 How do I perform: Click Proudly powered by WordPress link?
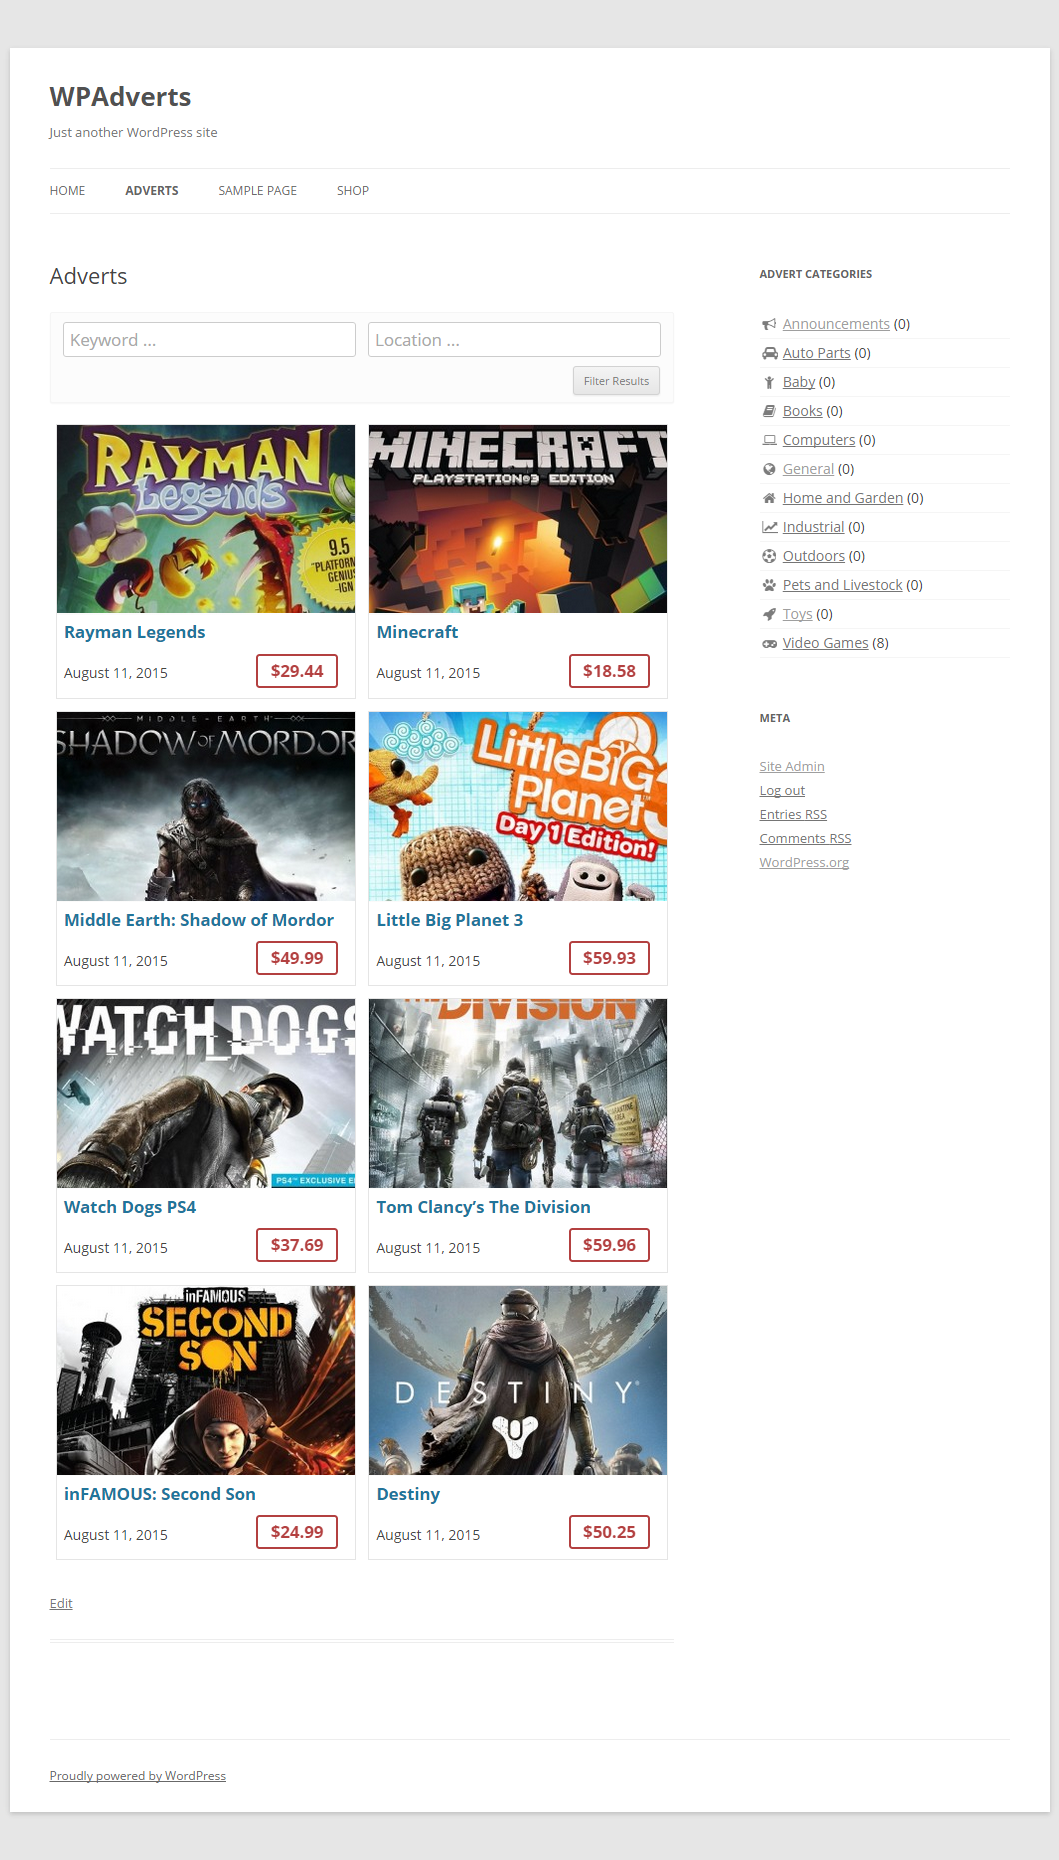point(138,1776)
